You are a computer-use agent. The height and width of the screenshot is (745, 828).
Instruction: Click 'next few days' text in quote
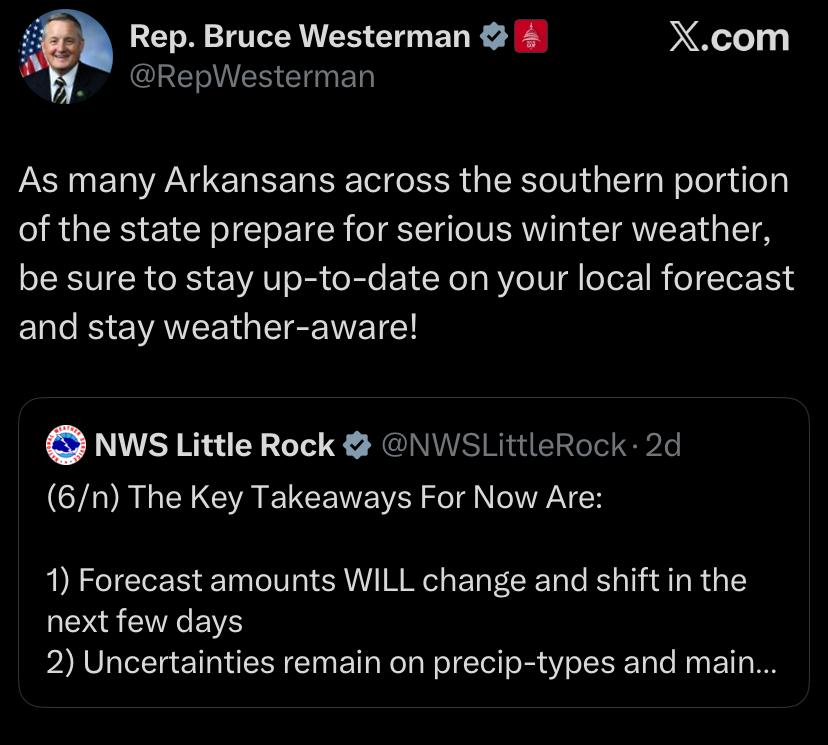144,621
